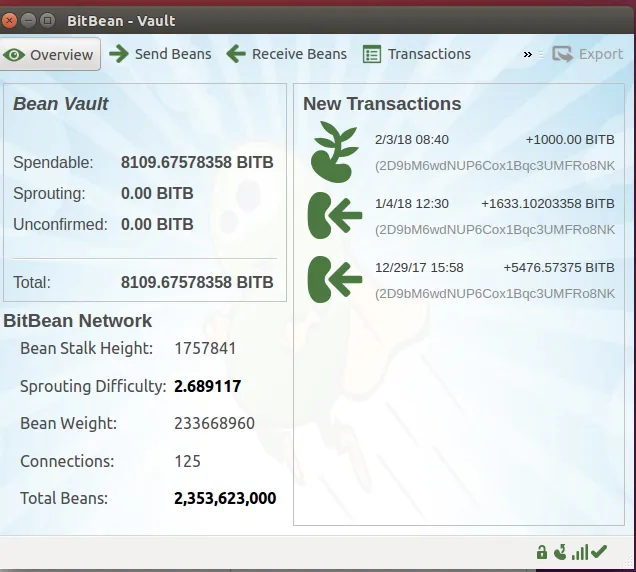Click the sprouting bean status icon
Viewport: 636px width, 572px height.
[560, 552]
